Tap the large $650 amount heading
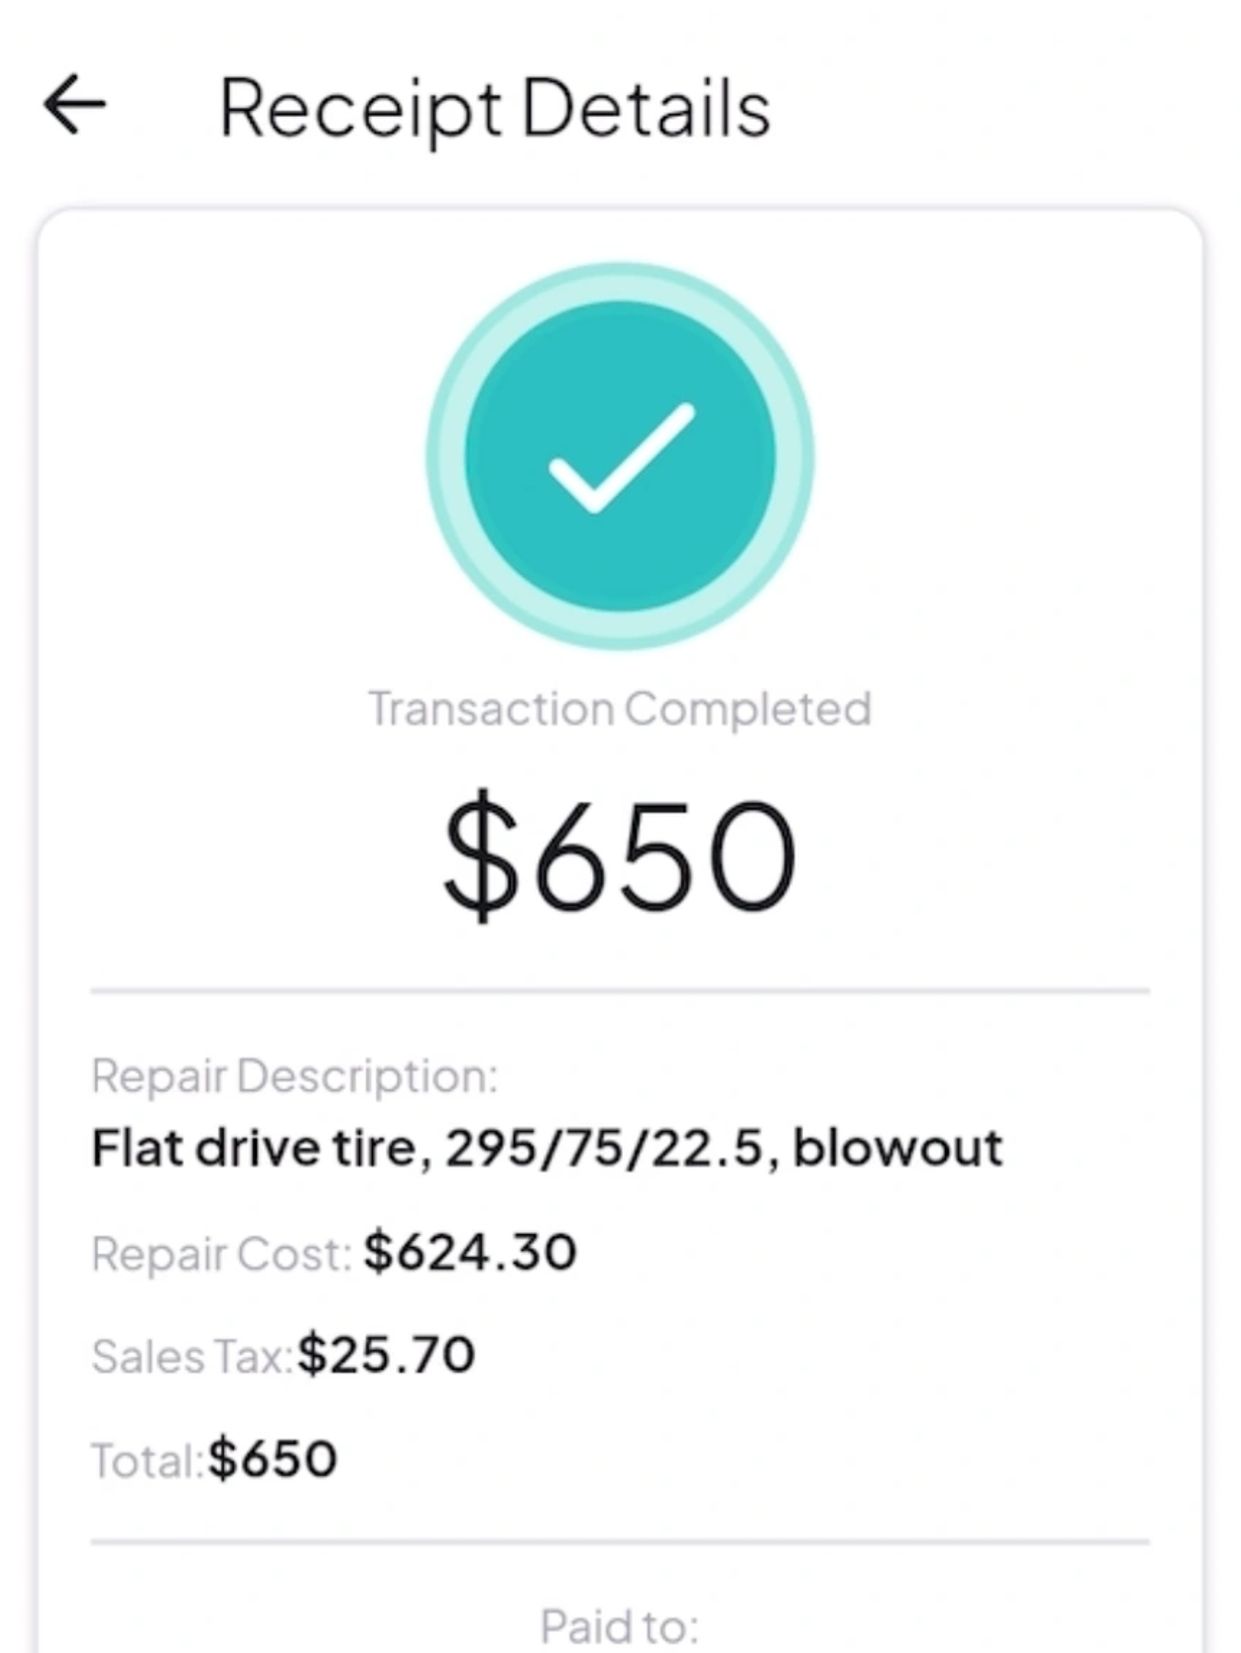The height and width of the screenshot is (1653, 1241). click(620, 856)
